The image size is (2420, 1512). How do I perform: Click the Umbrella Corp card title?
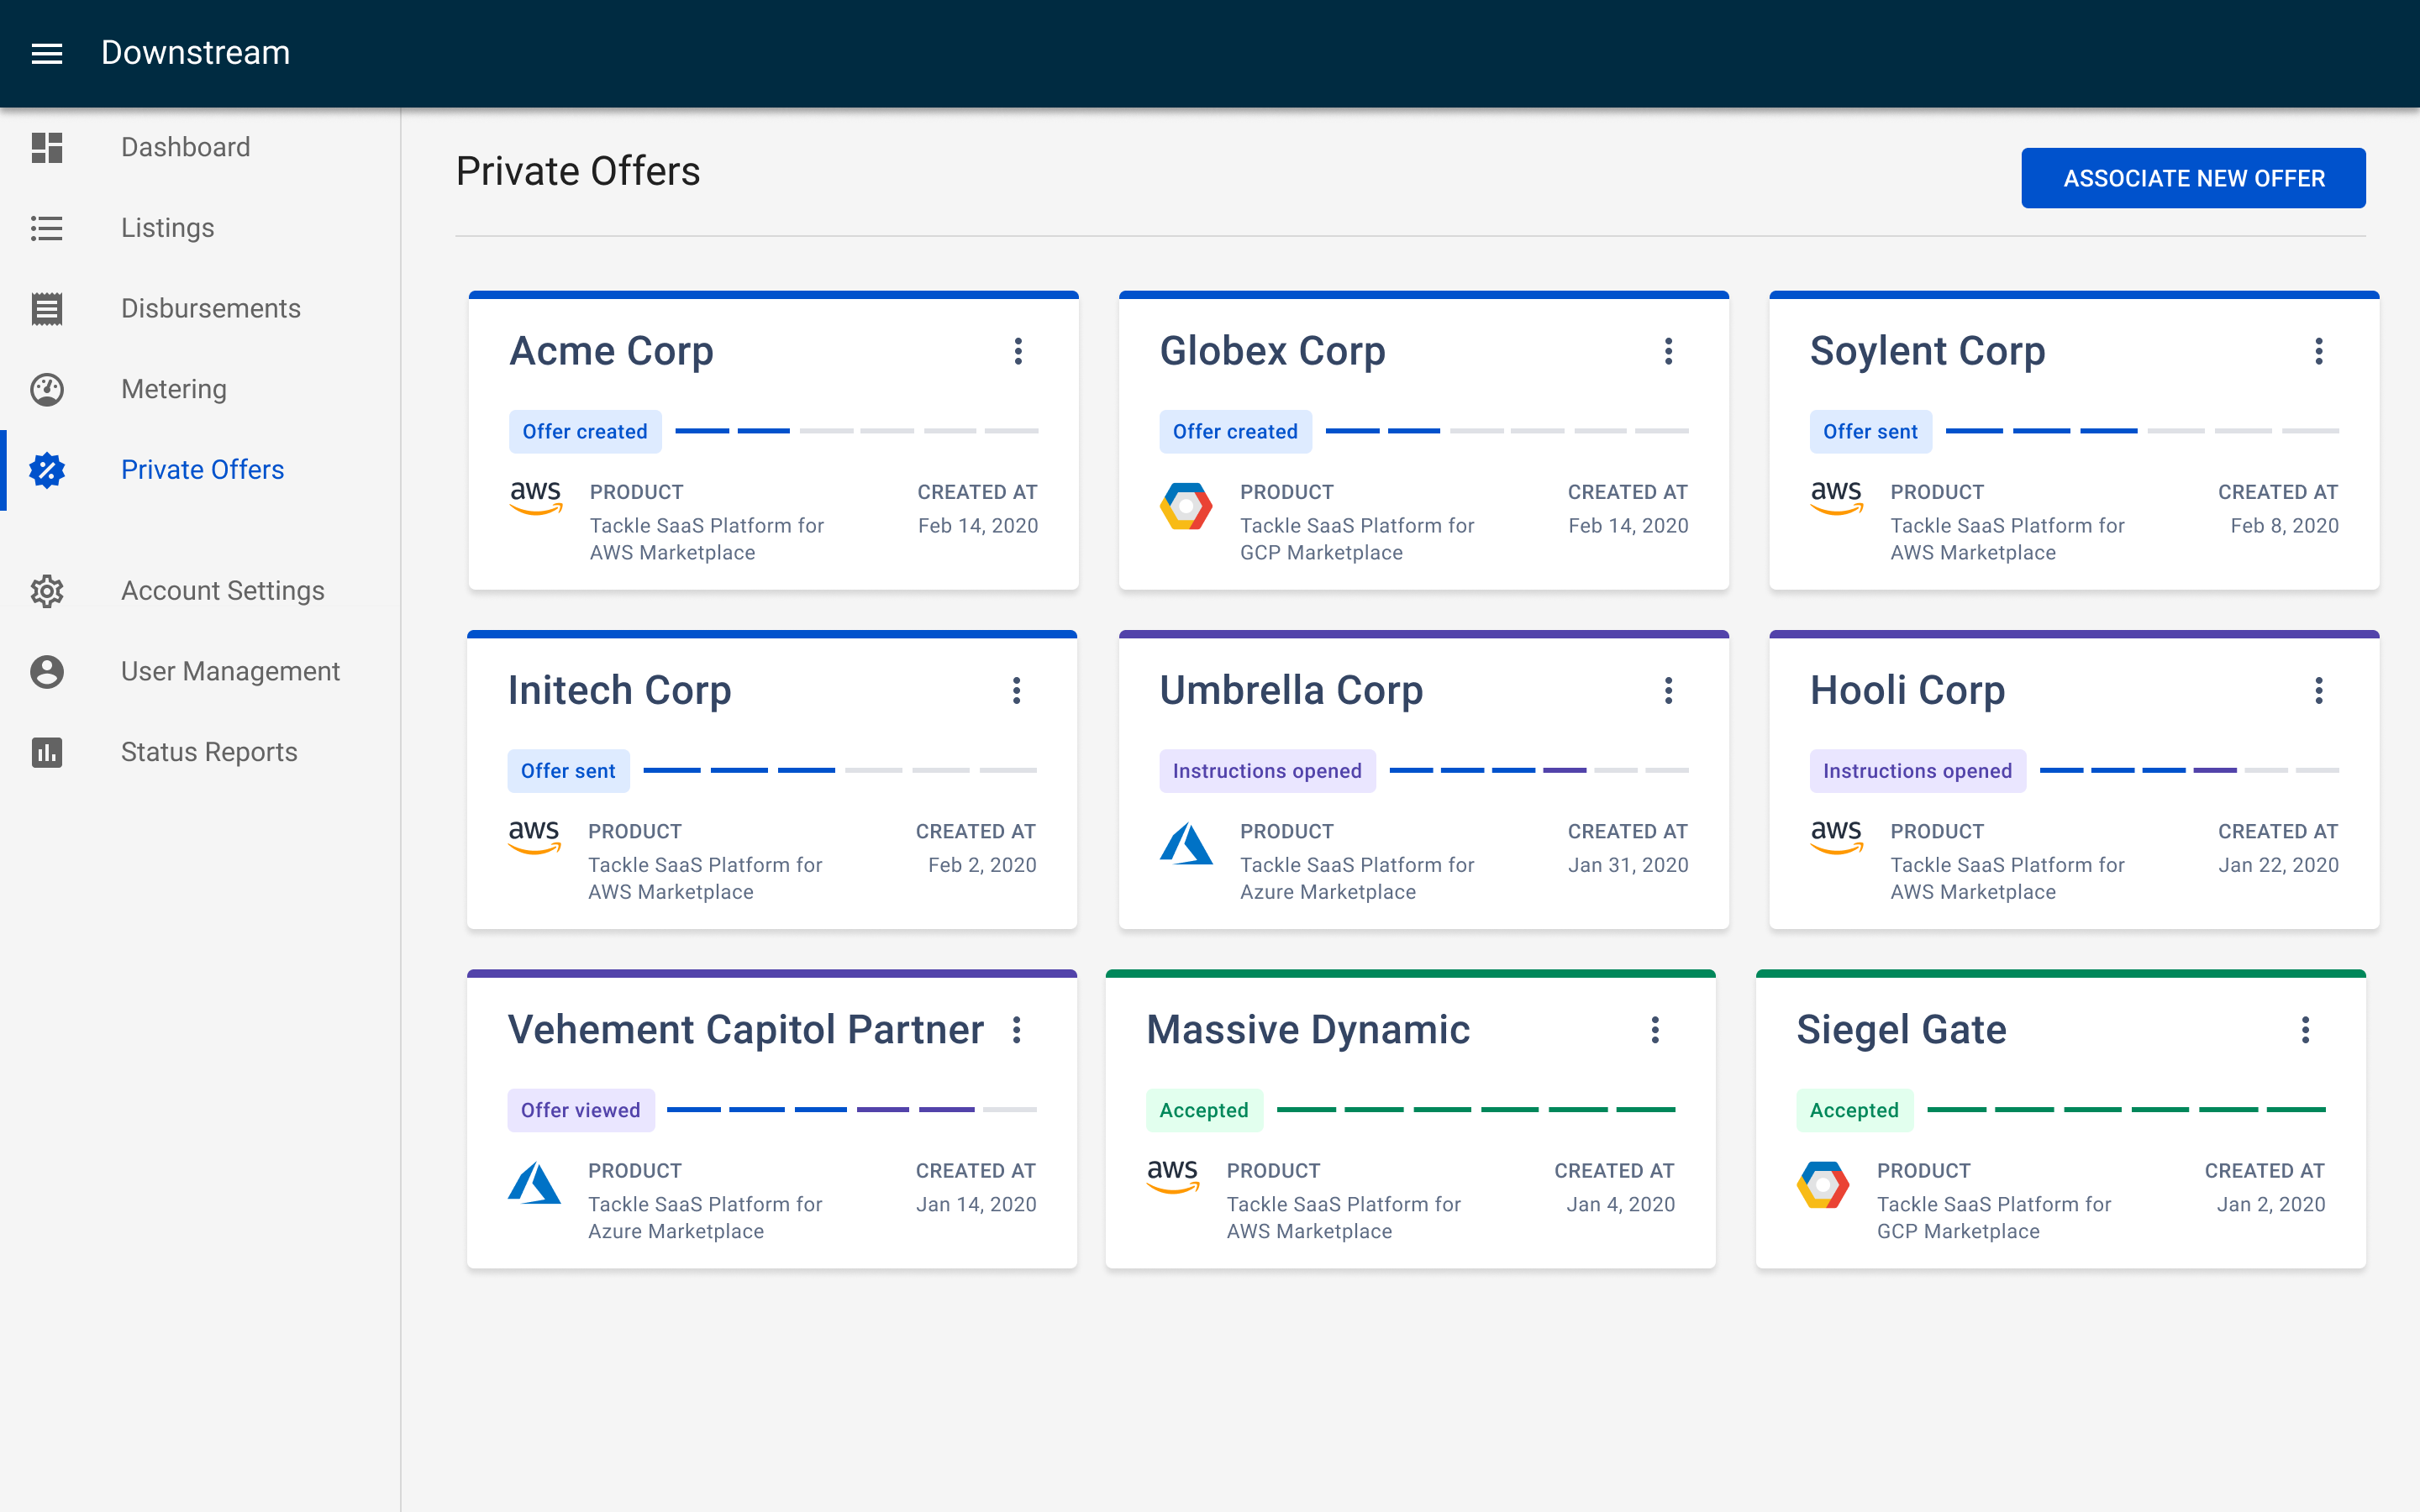pos(1291,690)
